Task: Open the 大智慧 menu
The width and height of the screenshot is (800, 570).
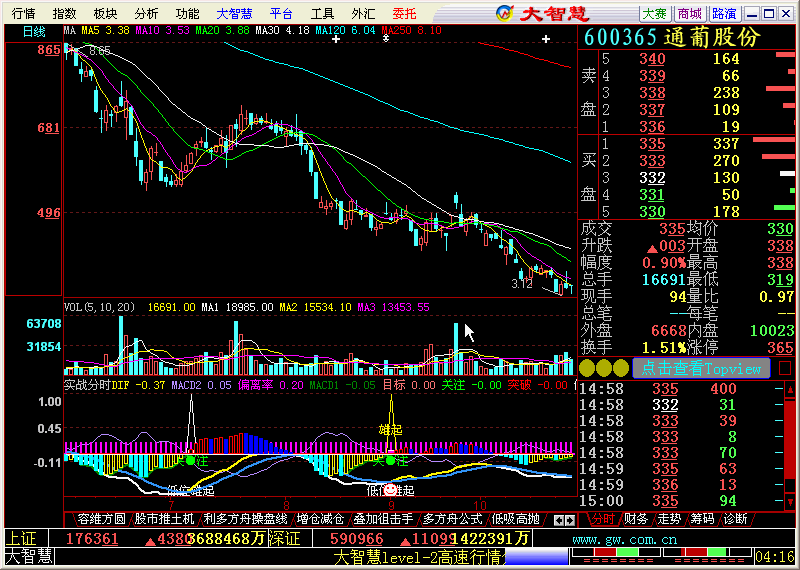Action: (x=234, y=13)
